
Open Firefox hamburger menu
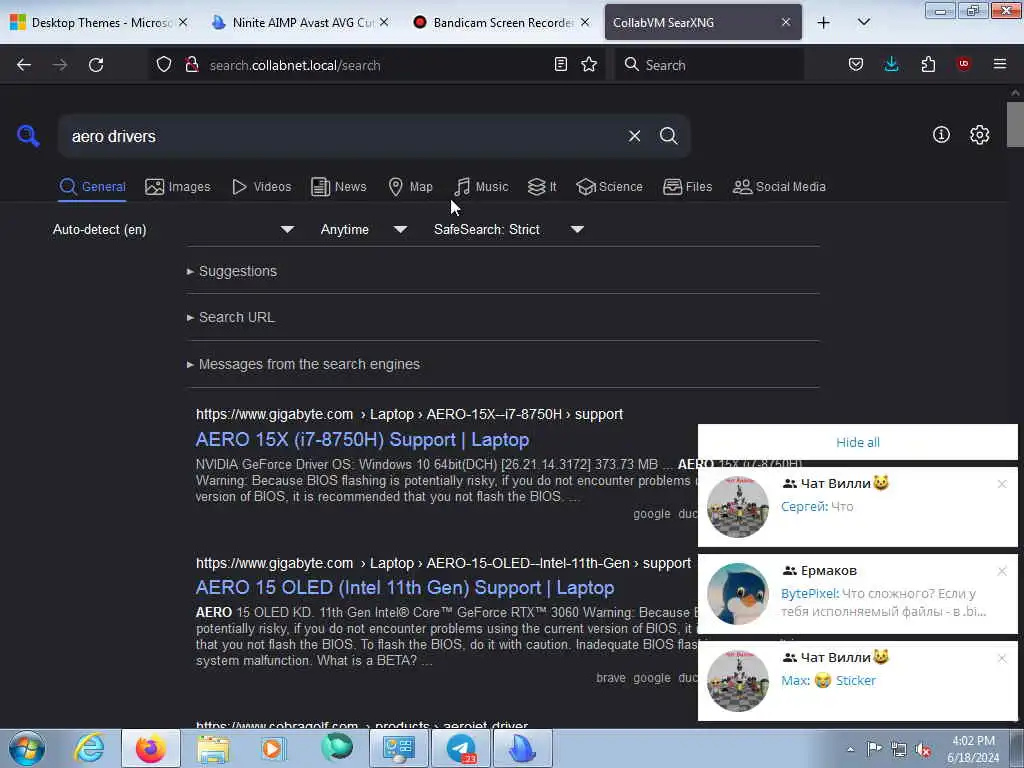coord(1000,64)
